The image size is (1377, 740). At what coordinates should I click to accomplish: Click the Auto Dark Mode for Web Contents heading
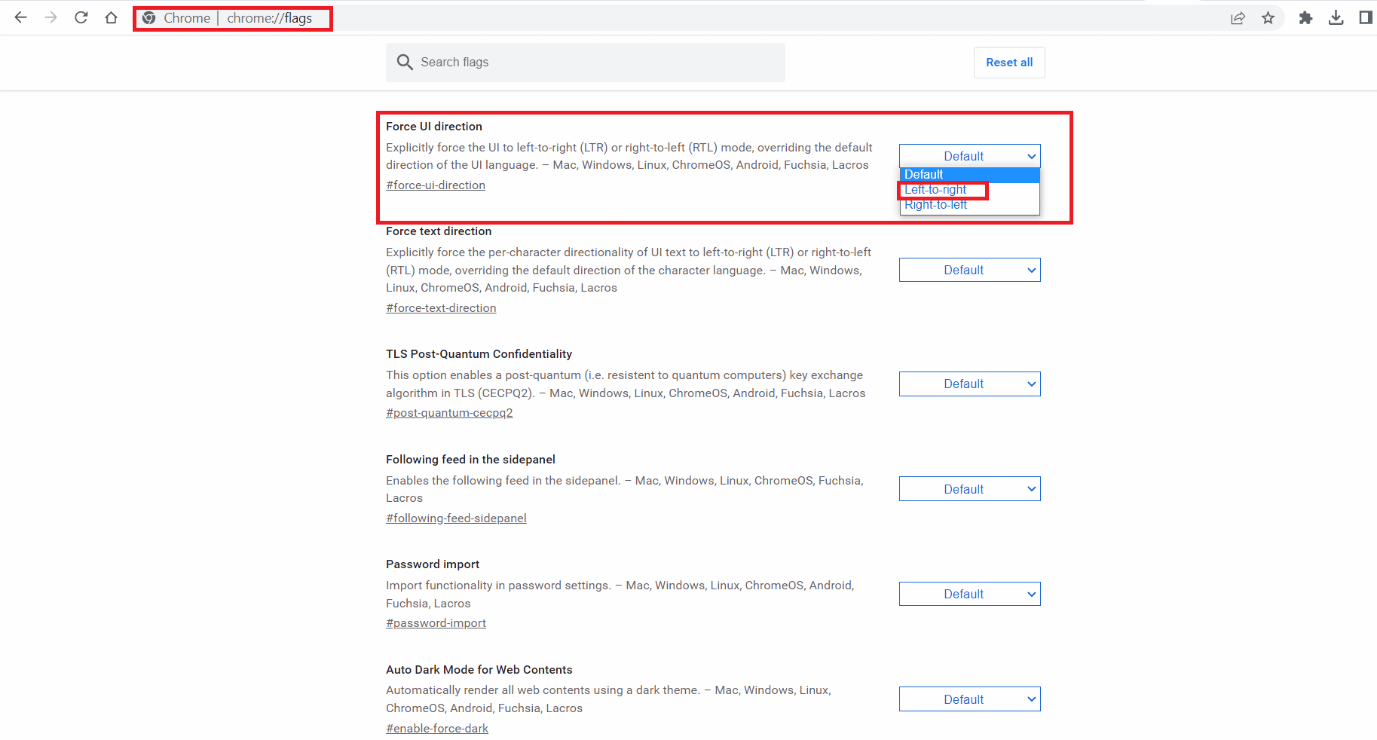coord(479,670)
